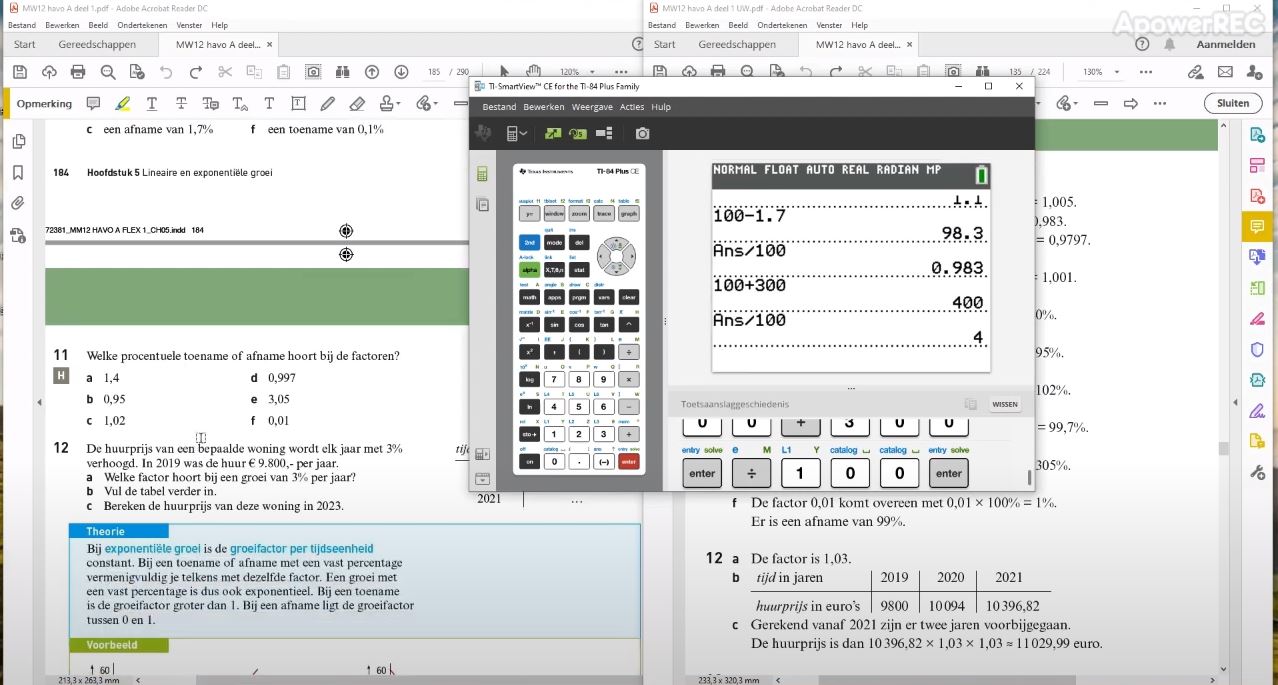Image resolution: width=1278 pixels, height=685 pixels.
Task: Click the green alpha key on calculator
Action: 530,270
